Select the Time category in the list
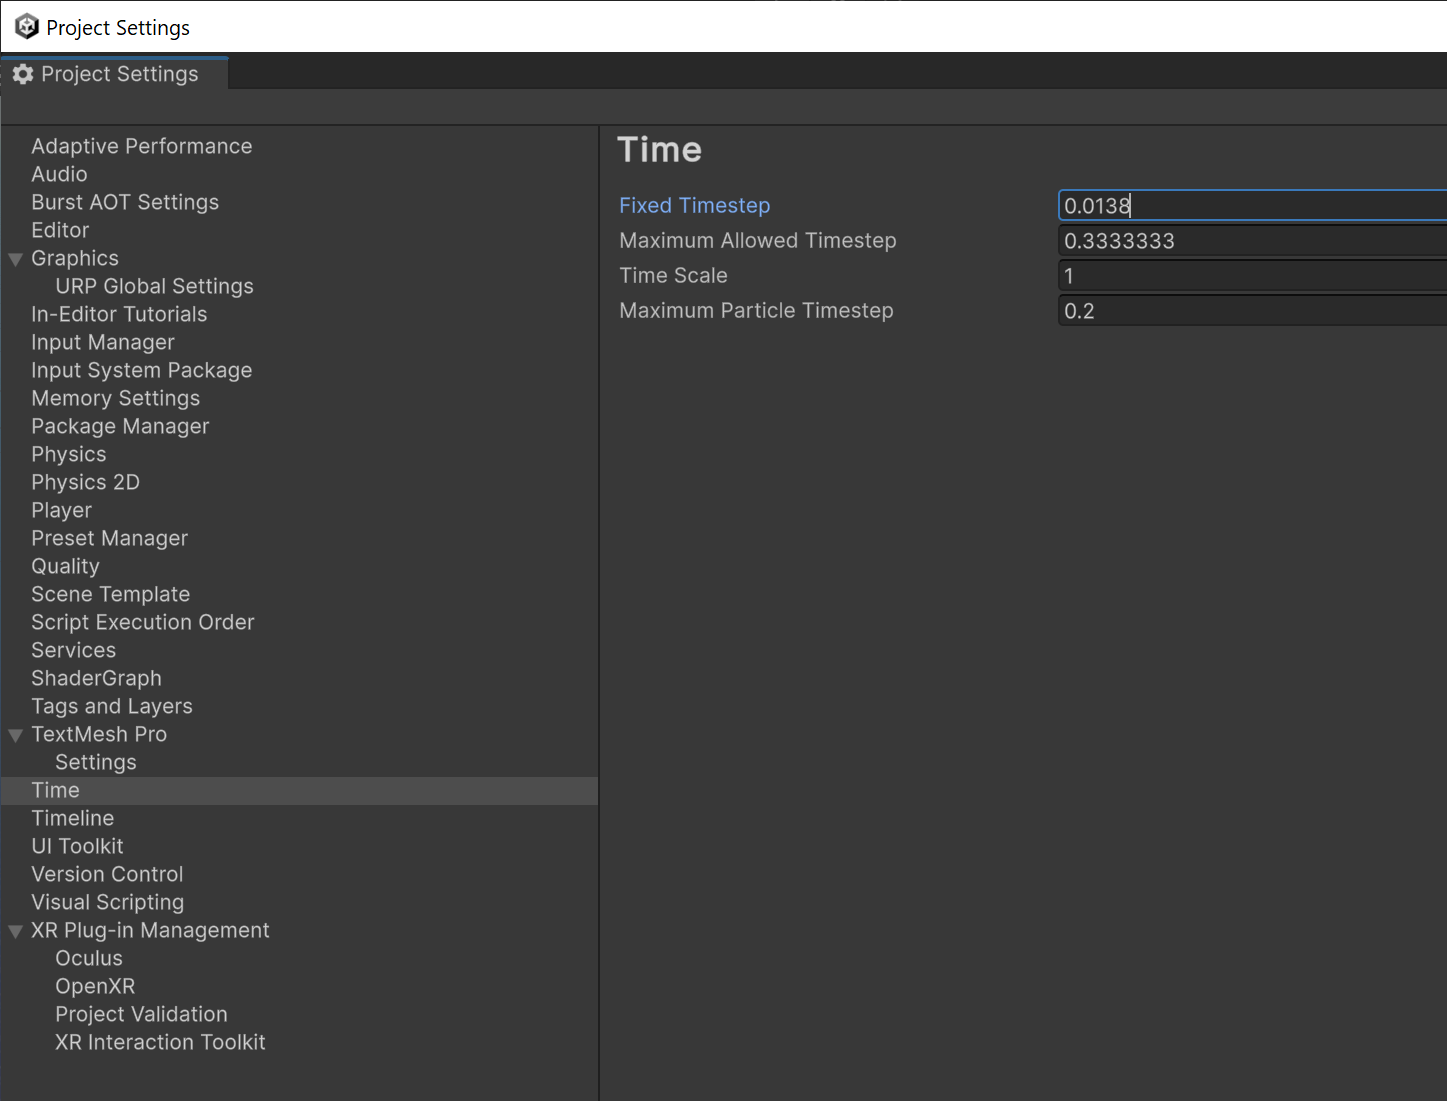1447x1101 pixels. tap(300, 790)
